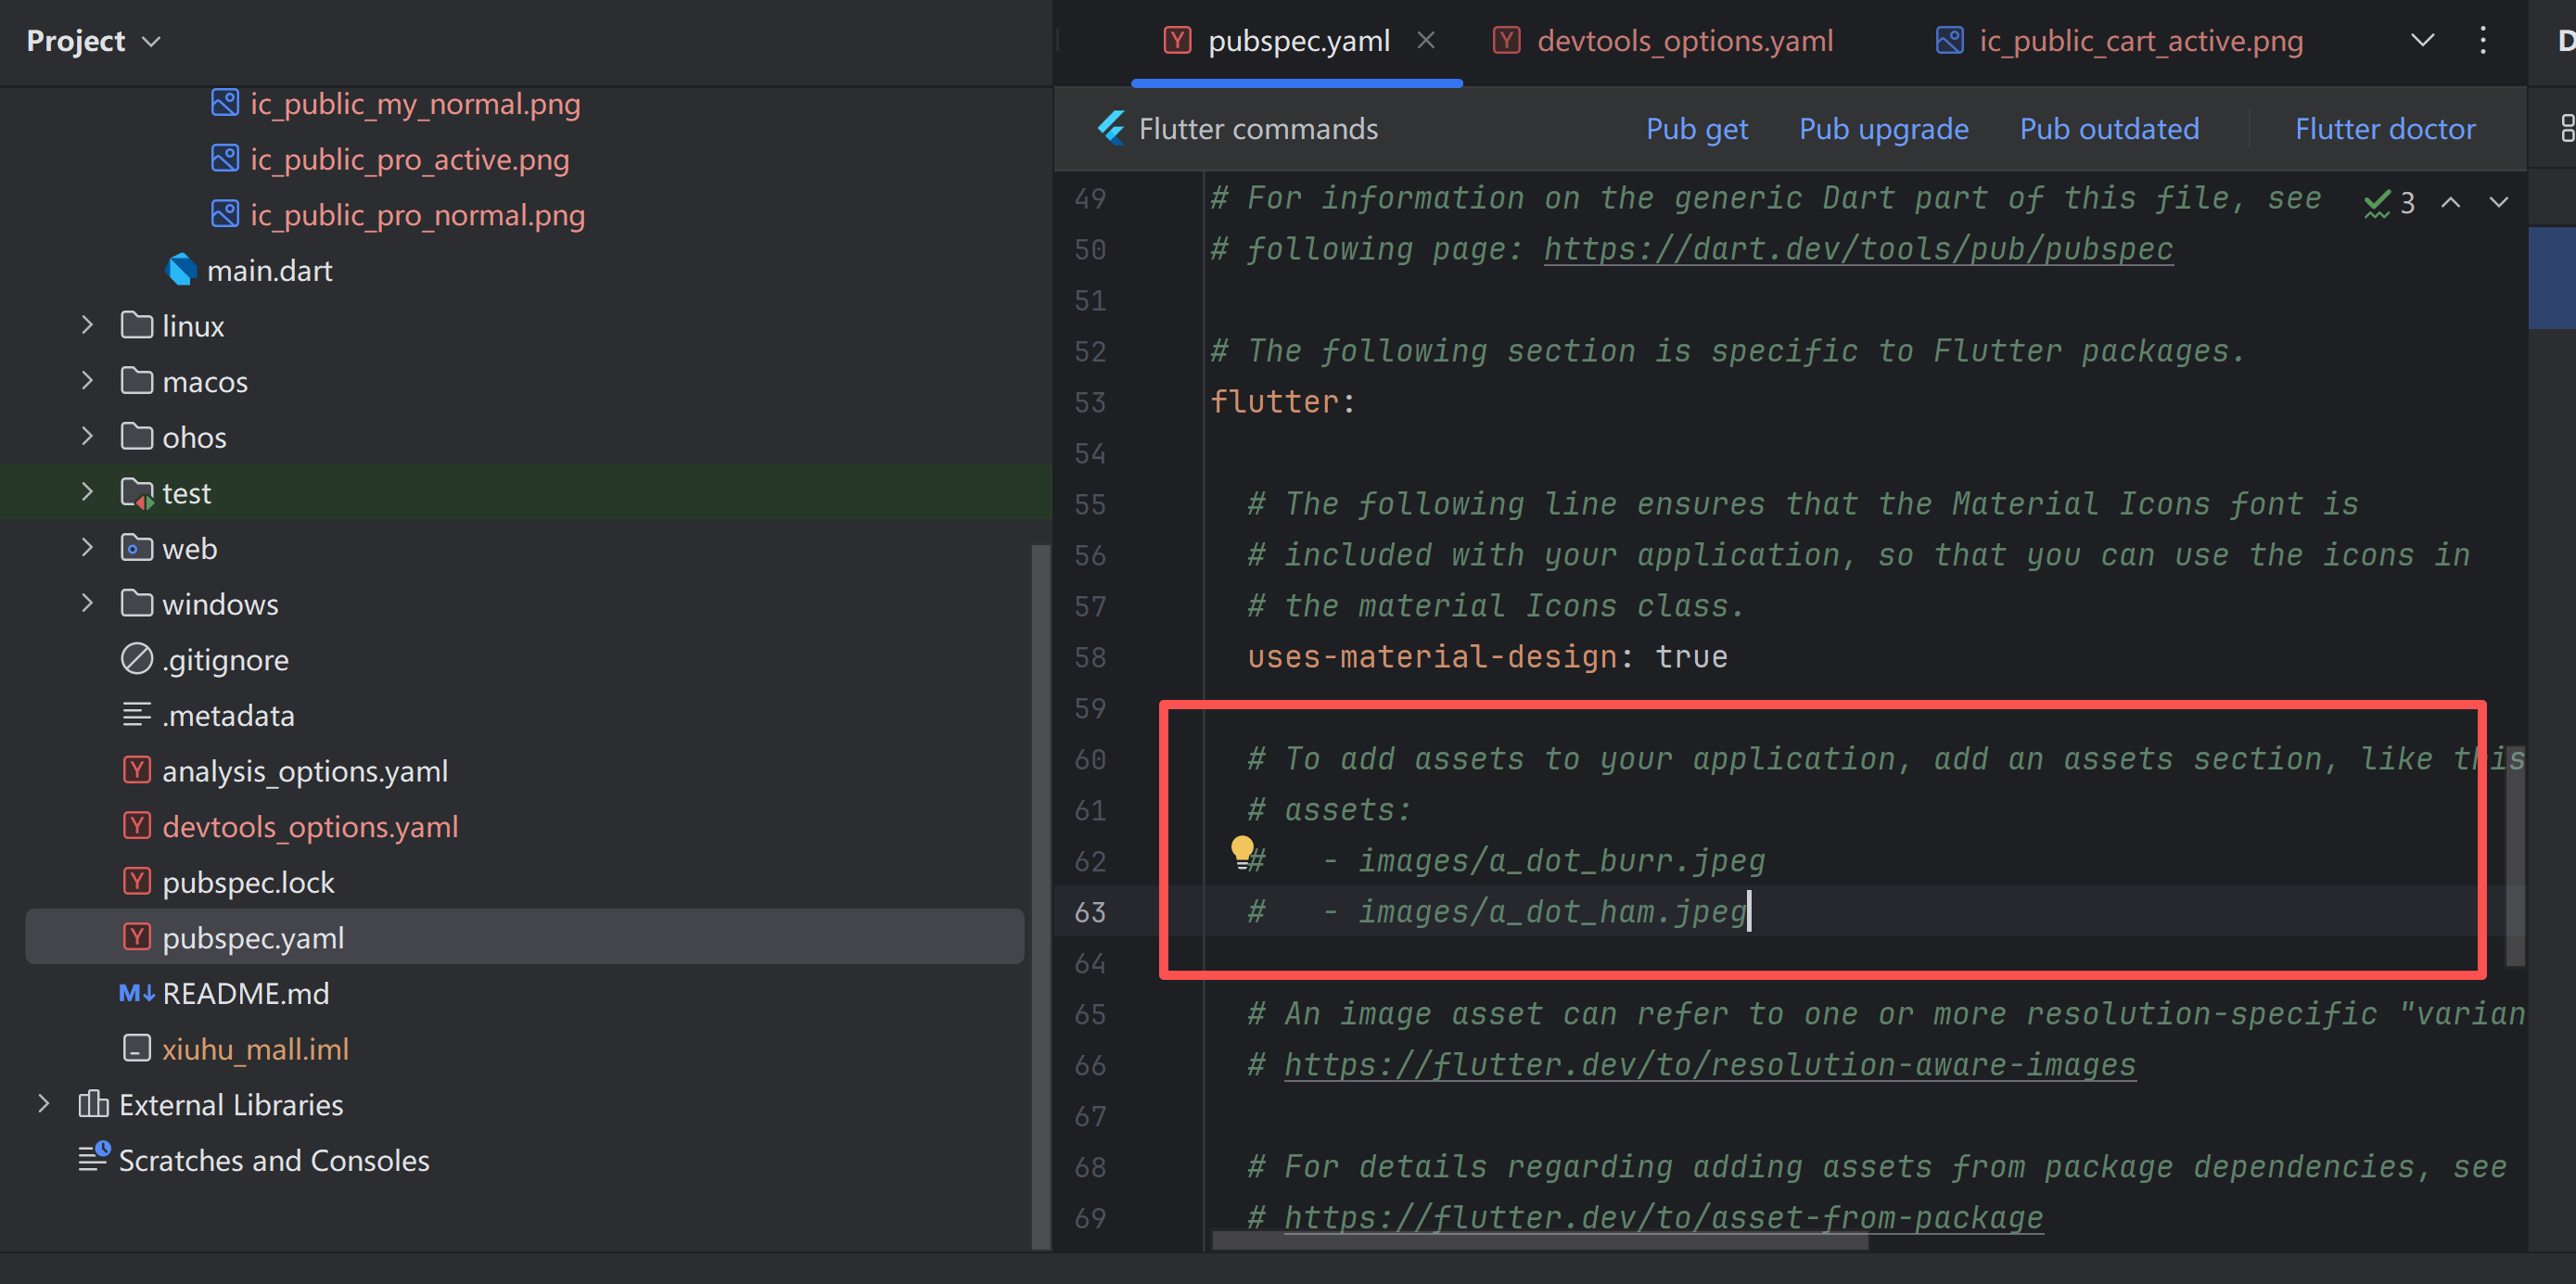2576x1284 pixels.
Task: Click the Flutter logo icon in commands bar
Action: (x=1110, y=128)
